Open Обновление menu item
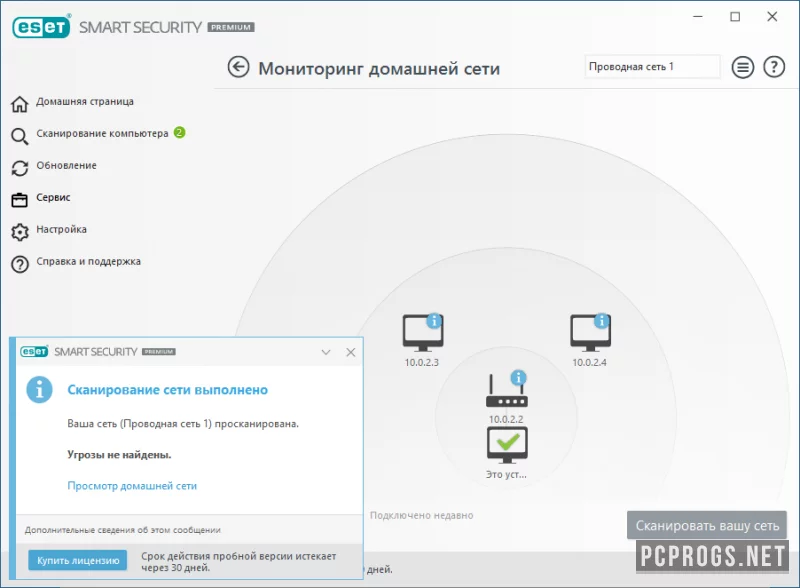The width and height of the screenshot is (800, 588). pyautogui.click(x=66, y=165)
